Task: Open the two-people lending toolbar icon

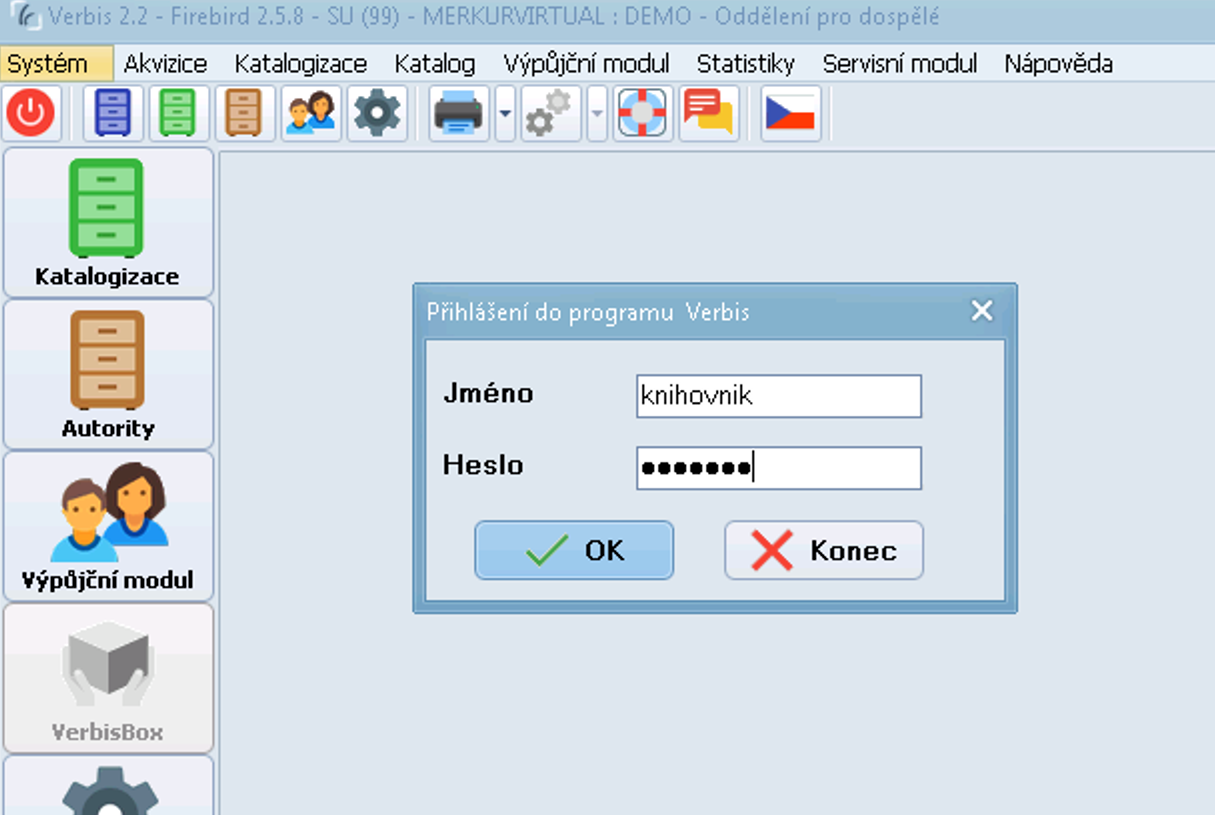Action: click(311, 113)
